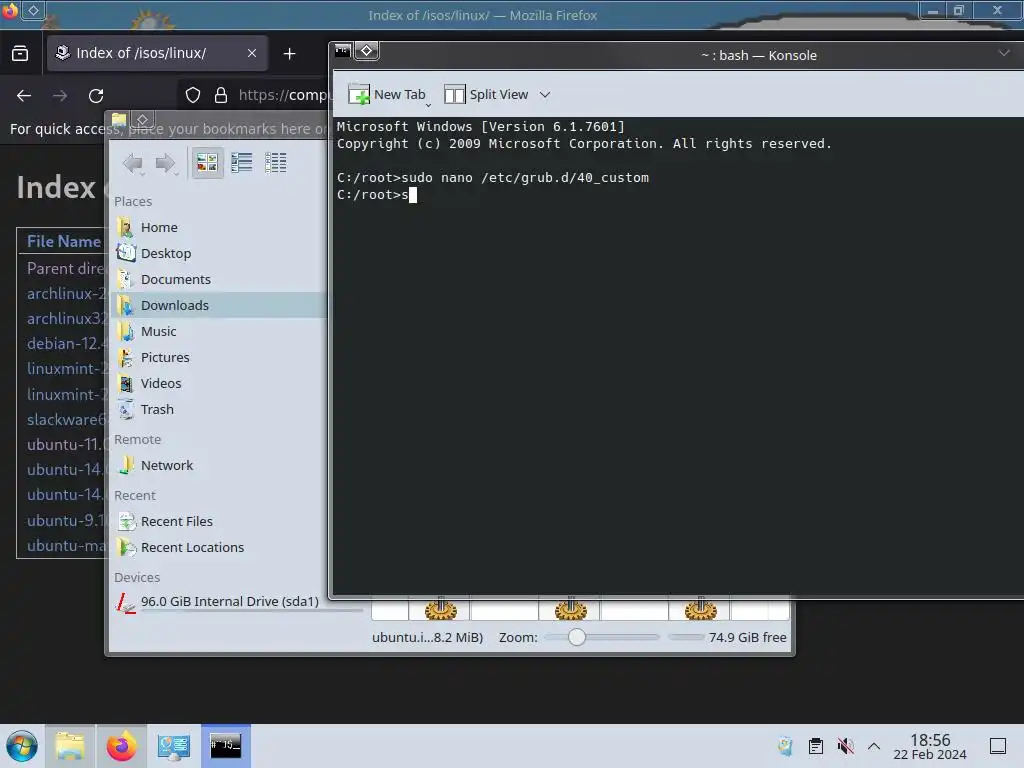Image resolution: width=1024 pixels, height=768 pixels.
Task: Open the debian-12 link
Action: 65,344
